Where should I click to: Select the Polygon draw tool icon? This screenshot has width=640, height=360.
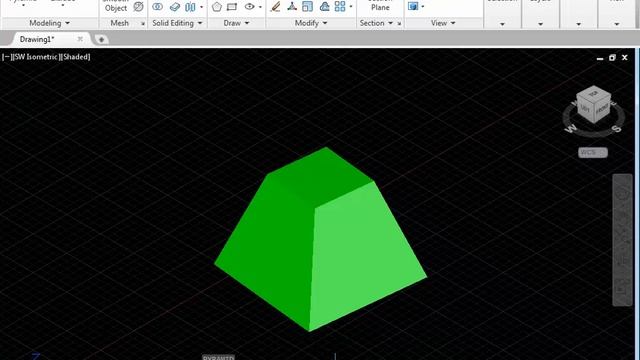217,7
